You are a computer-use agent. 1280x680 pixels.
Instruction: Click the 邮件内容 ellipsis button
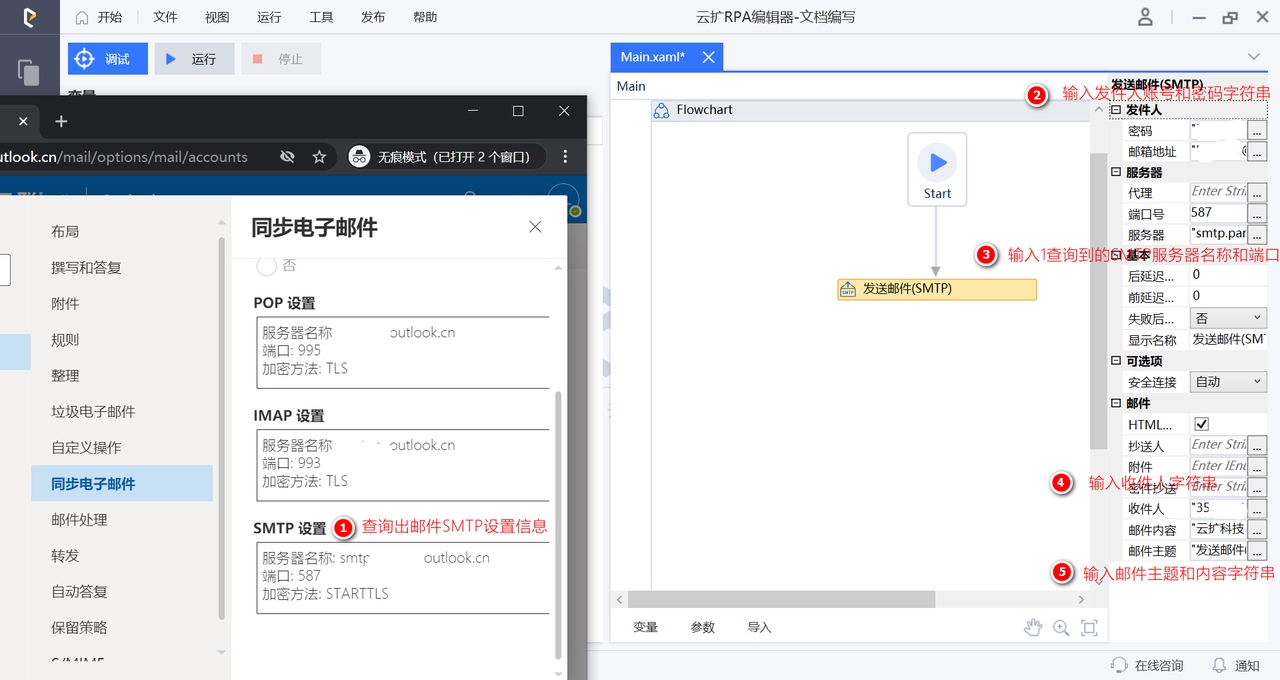tap(1257, 529)
